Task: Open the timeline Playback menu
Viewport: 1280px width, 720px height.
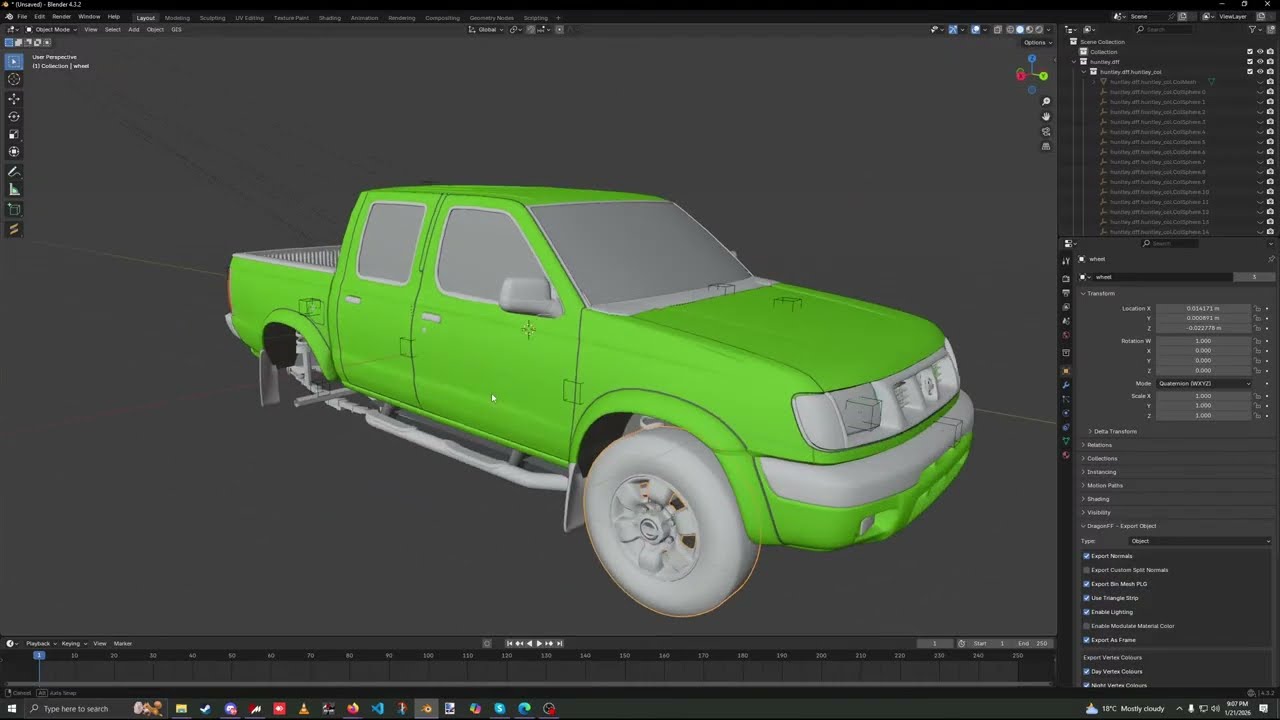Action: pos(39,643)
